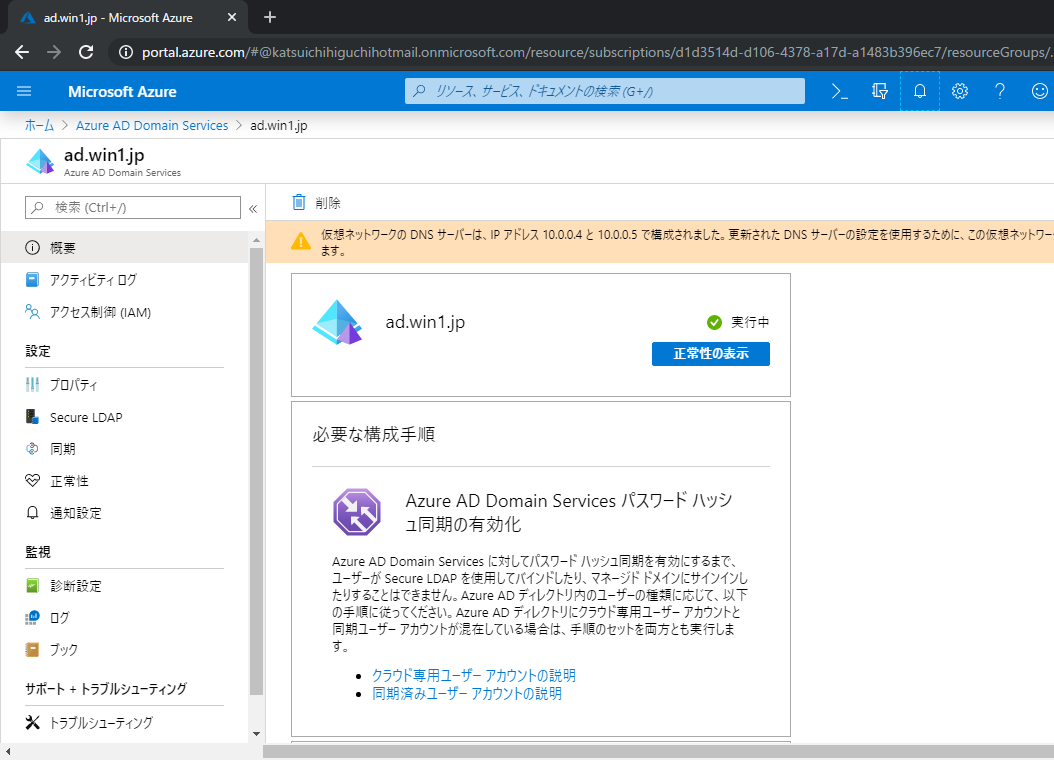Open 同期済みユーザー アカウントの説明 link
Viewport: 1054px width, 760px height.
click(x=467, y=693)
